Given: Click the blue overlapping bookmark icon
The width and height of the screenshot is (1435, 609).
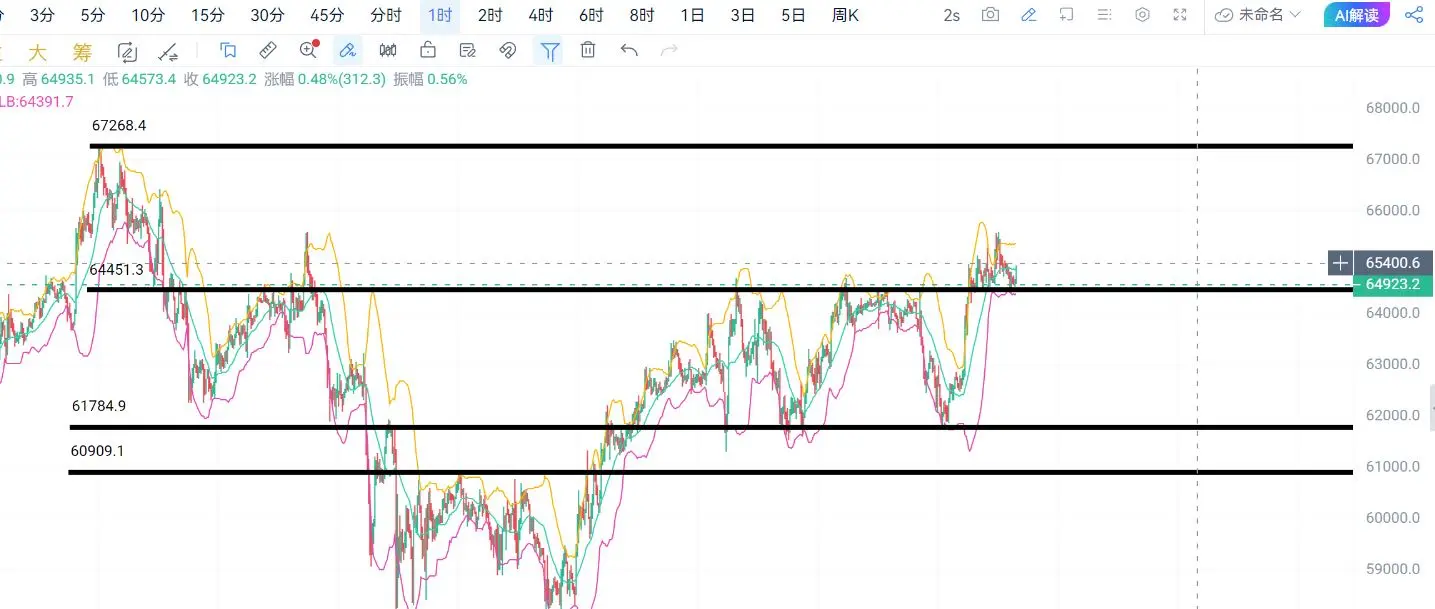Looking at the screenshot, I should click(228, 50).
